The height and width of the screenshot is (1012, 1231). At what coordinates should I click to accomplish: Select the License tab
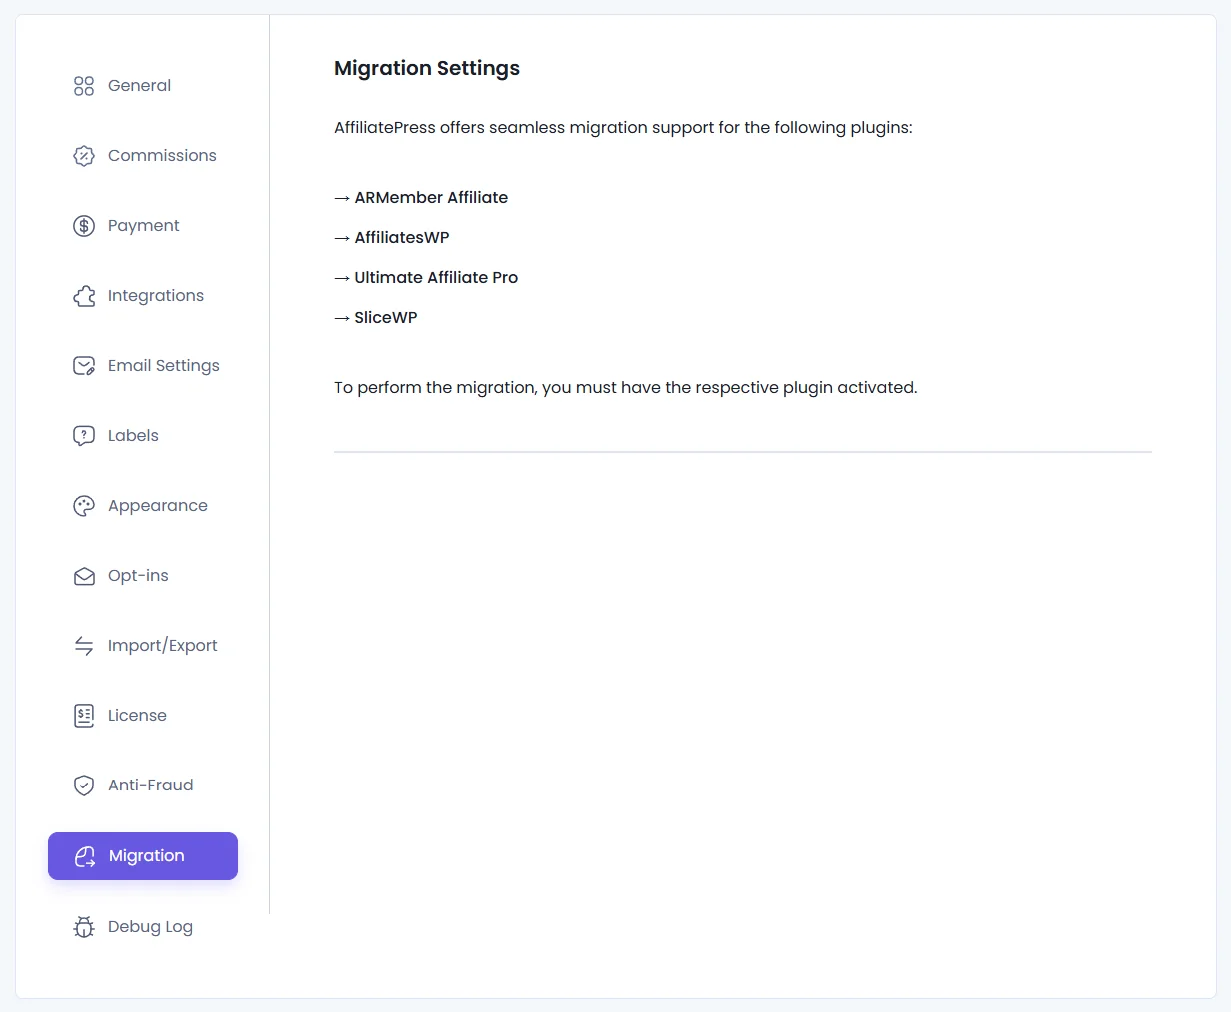143,716
